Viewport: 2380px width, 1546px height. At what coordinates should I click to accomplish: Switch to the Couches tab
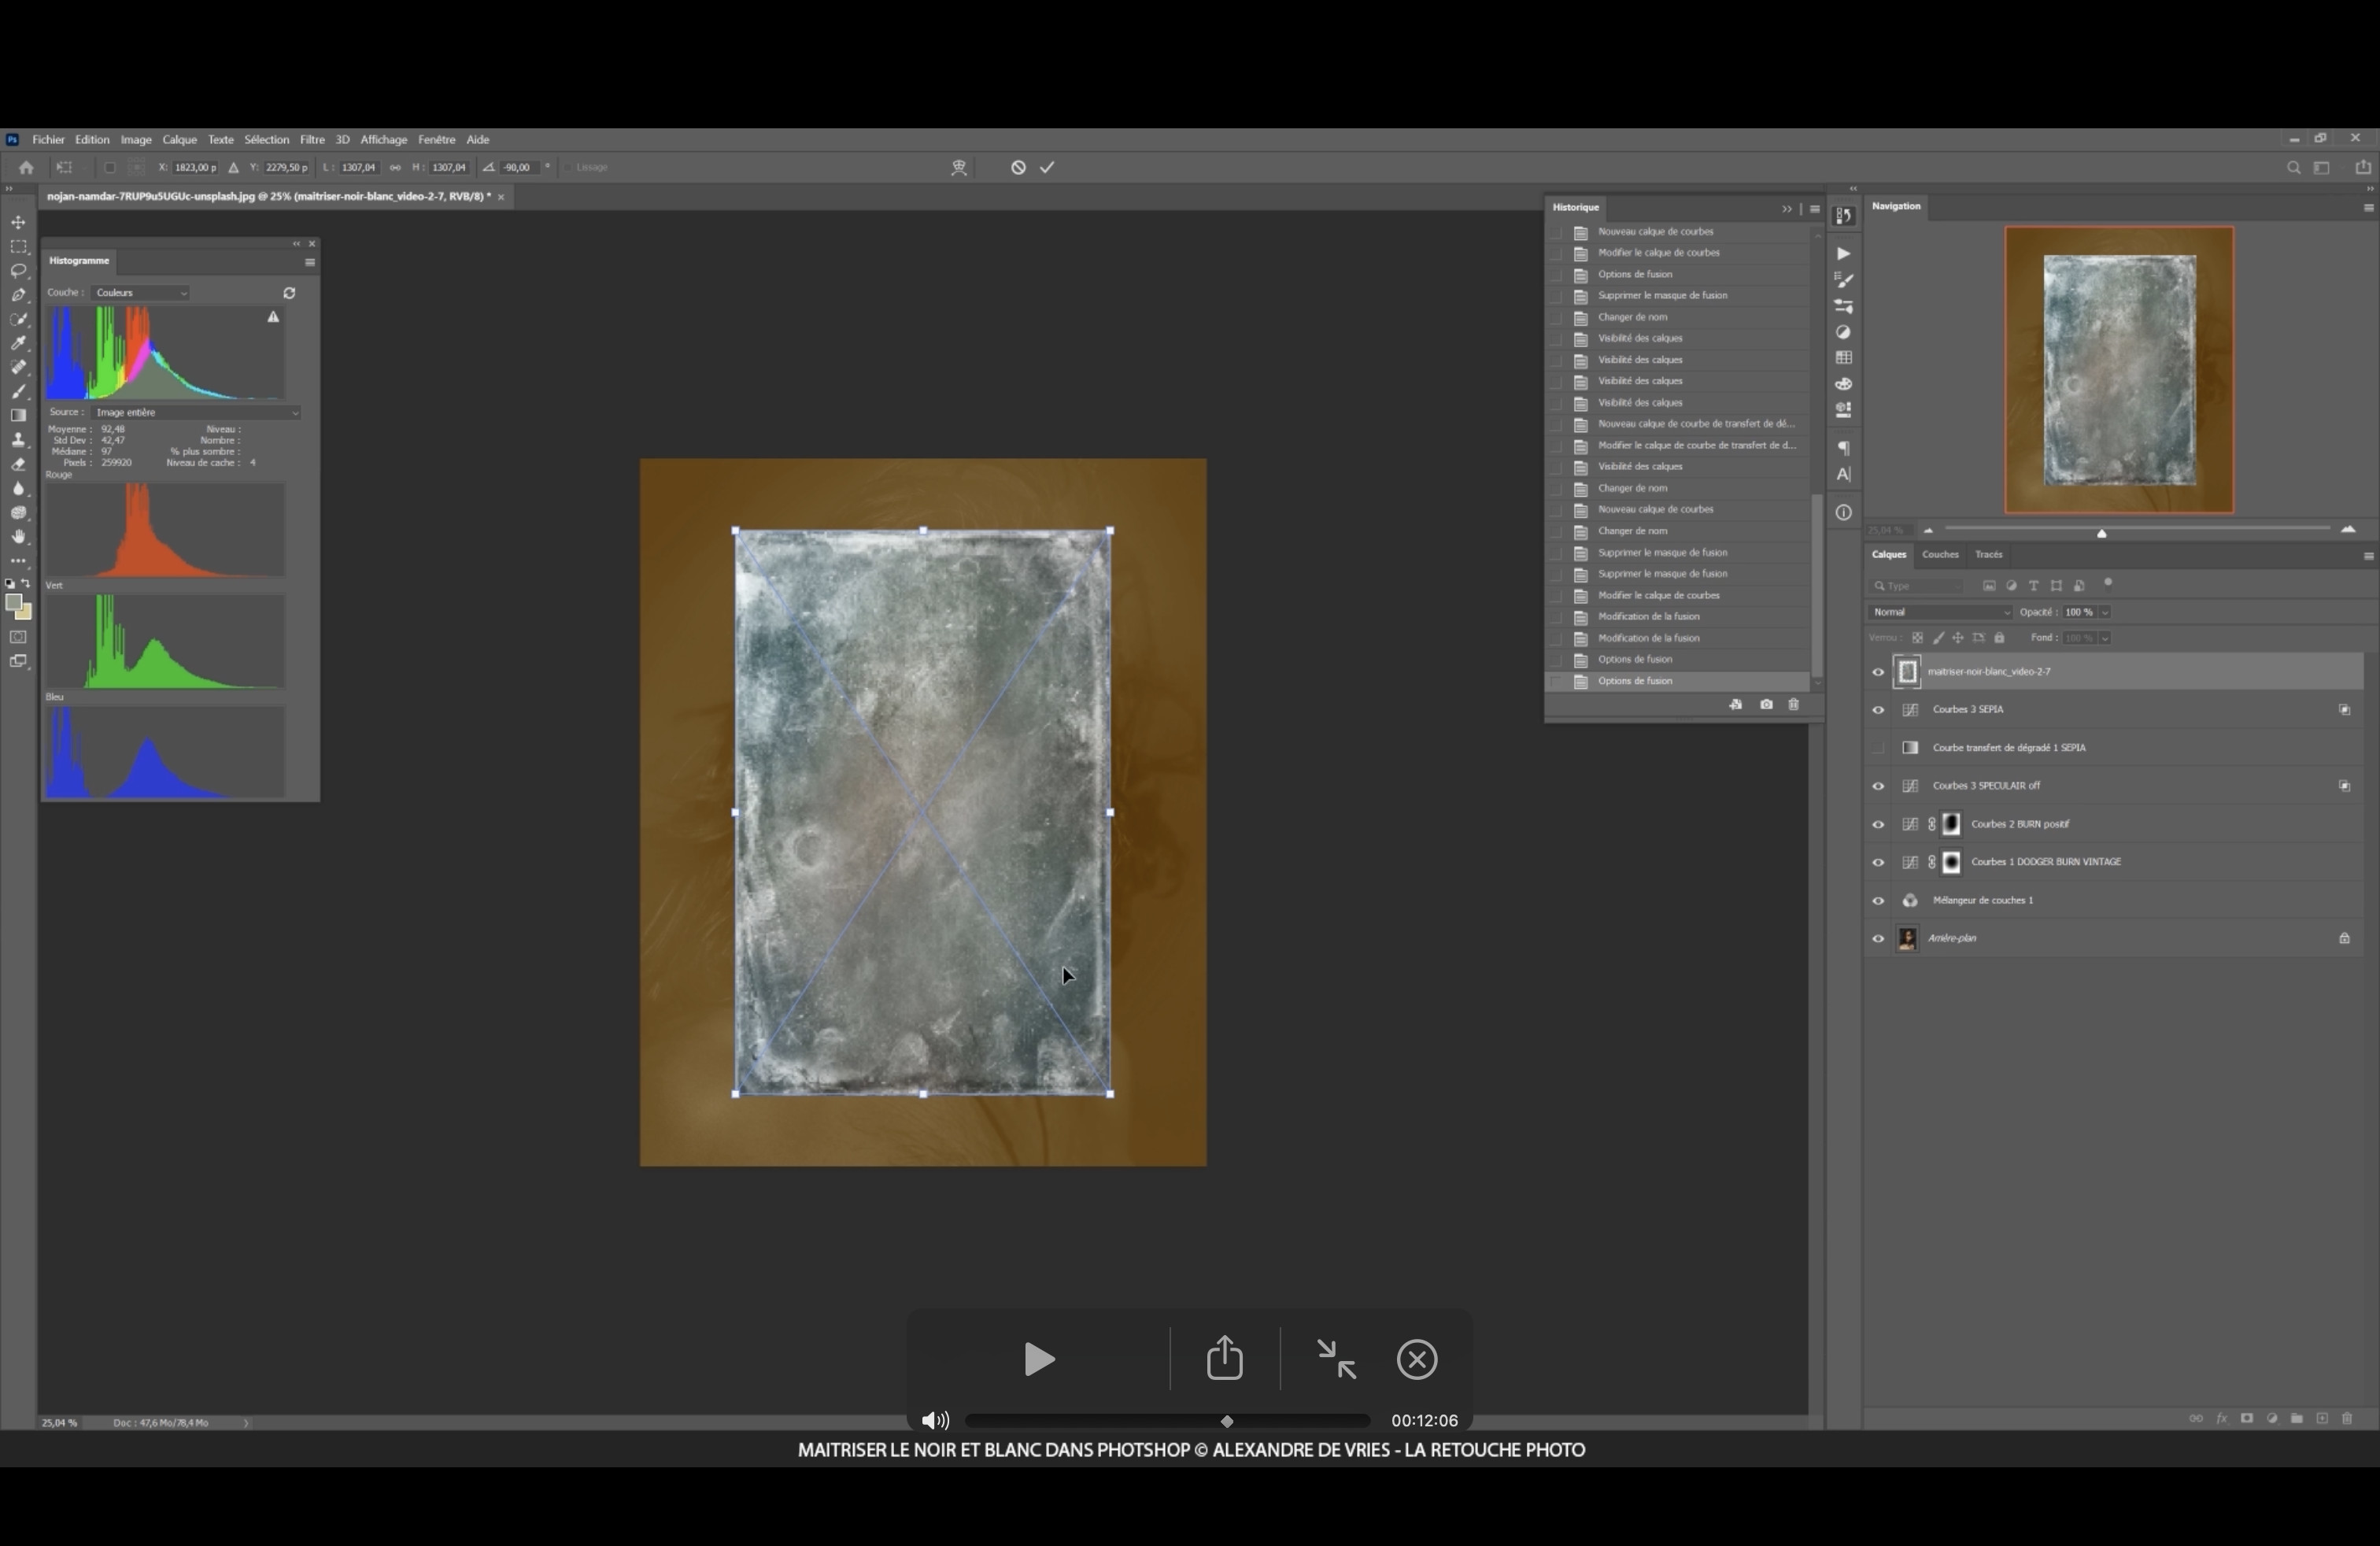pos(1939,555)
